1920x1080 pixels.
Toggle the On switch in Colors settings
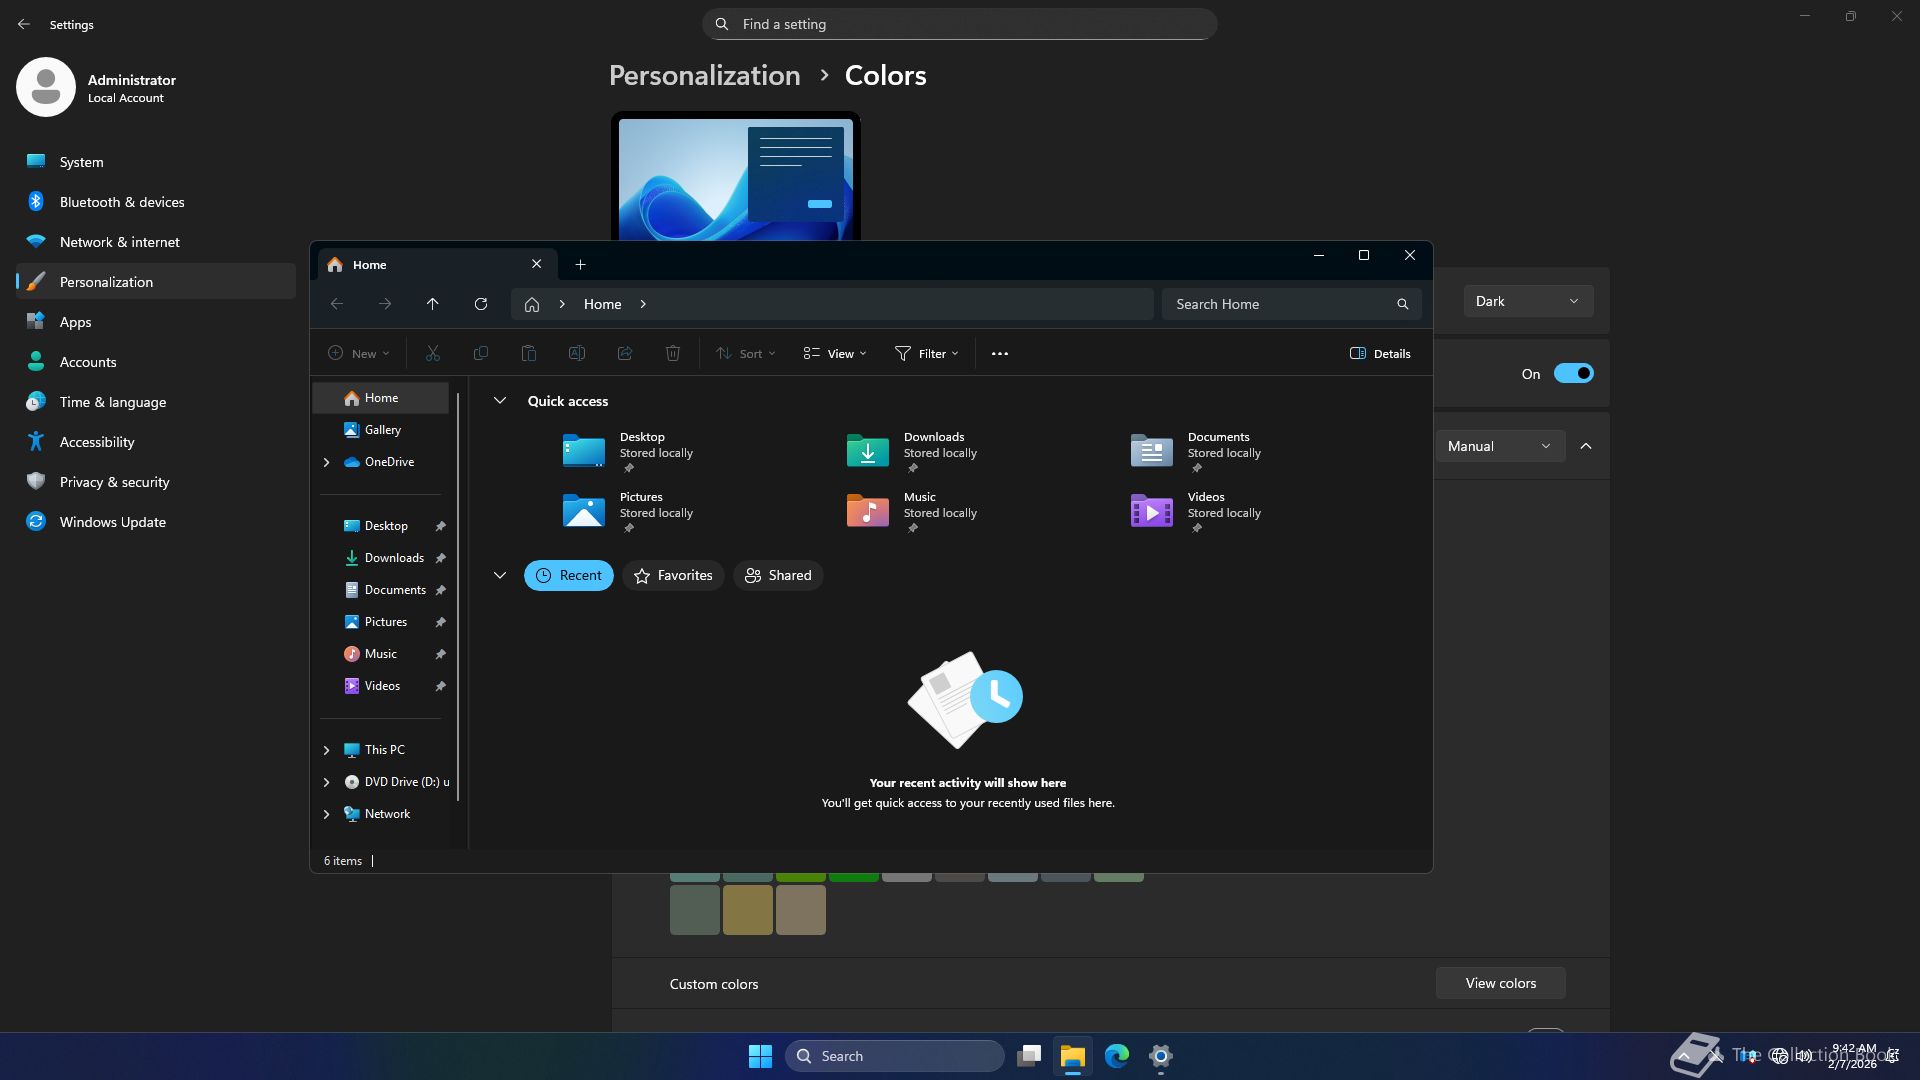tap(1573, 373)
